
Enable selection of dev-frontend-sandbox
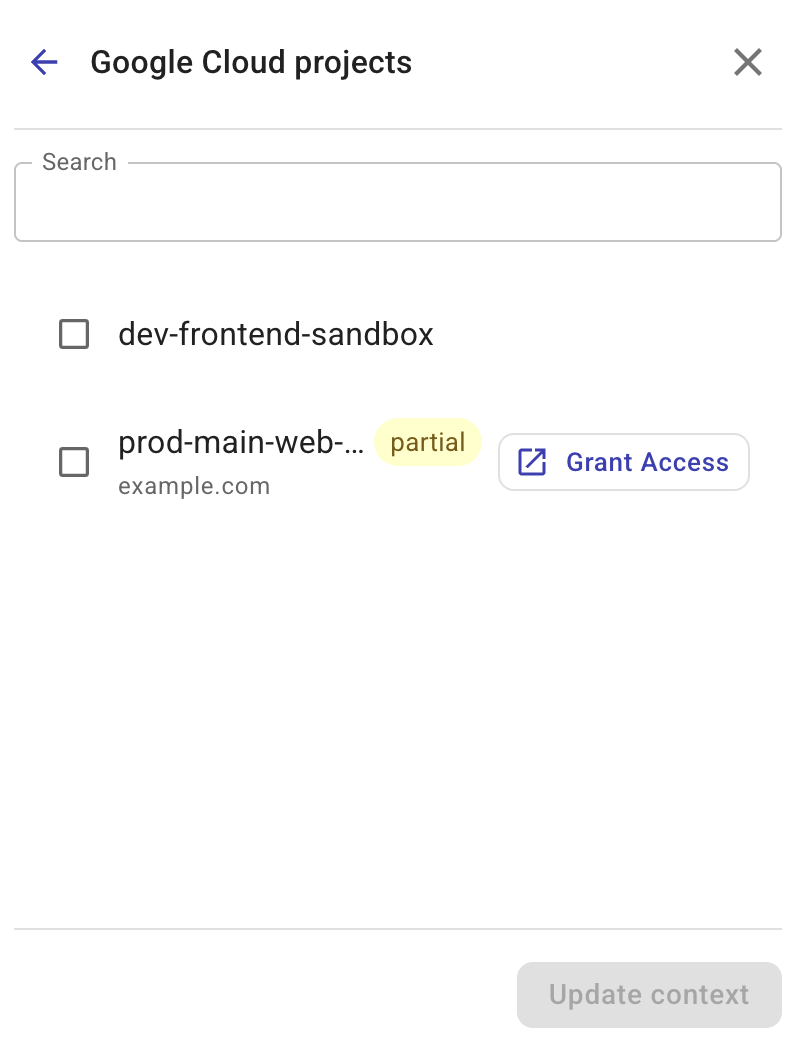[73, 334]
